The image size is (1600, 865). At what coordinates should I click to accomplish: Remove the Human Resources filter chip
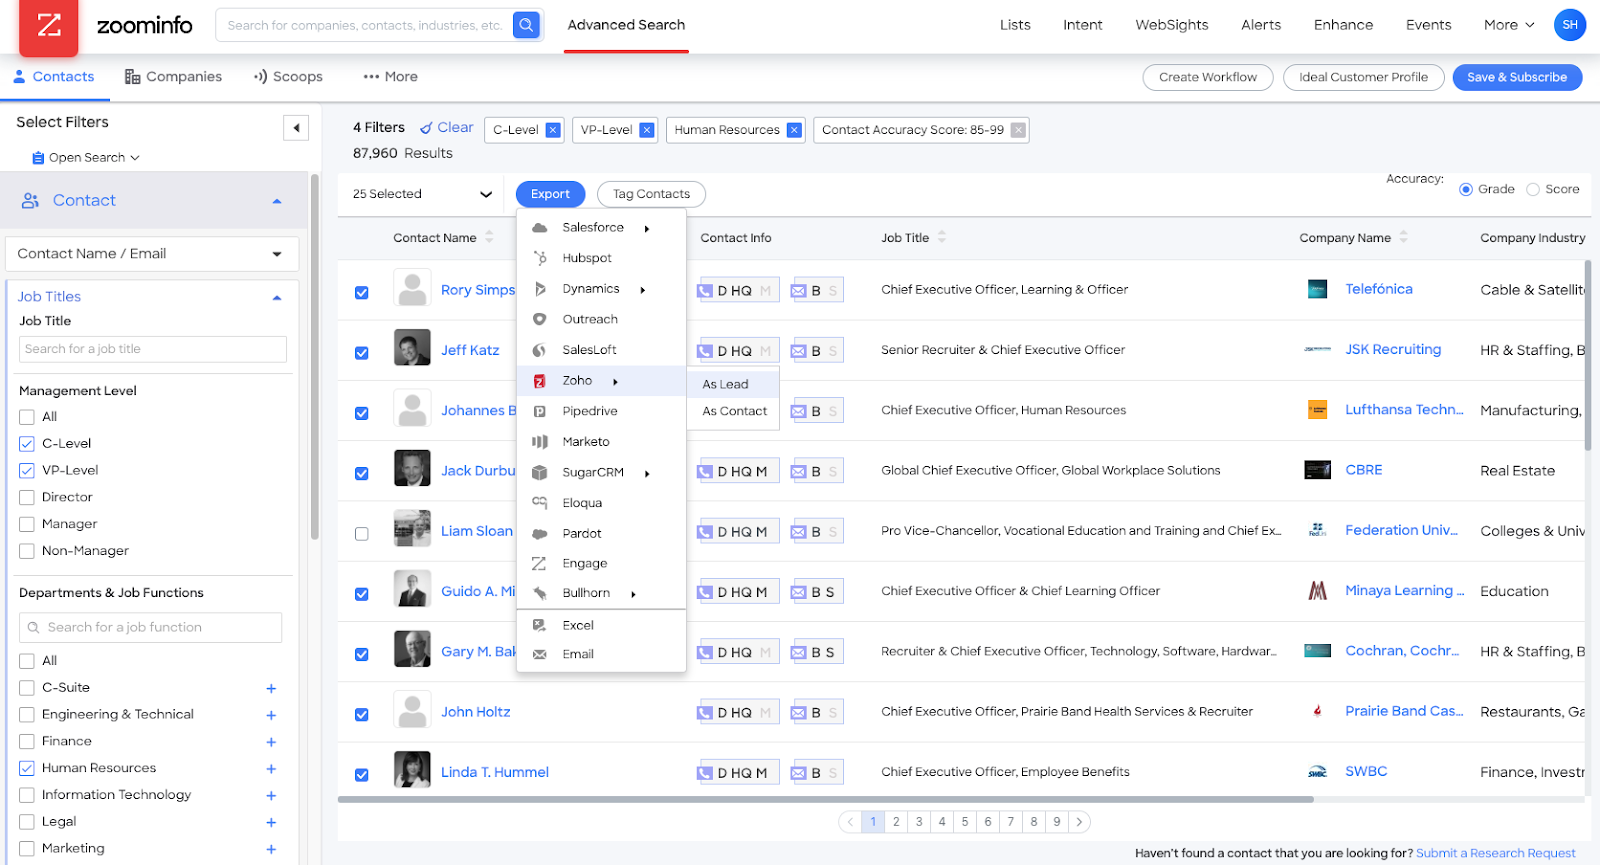pos(794,130)
